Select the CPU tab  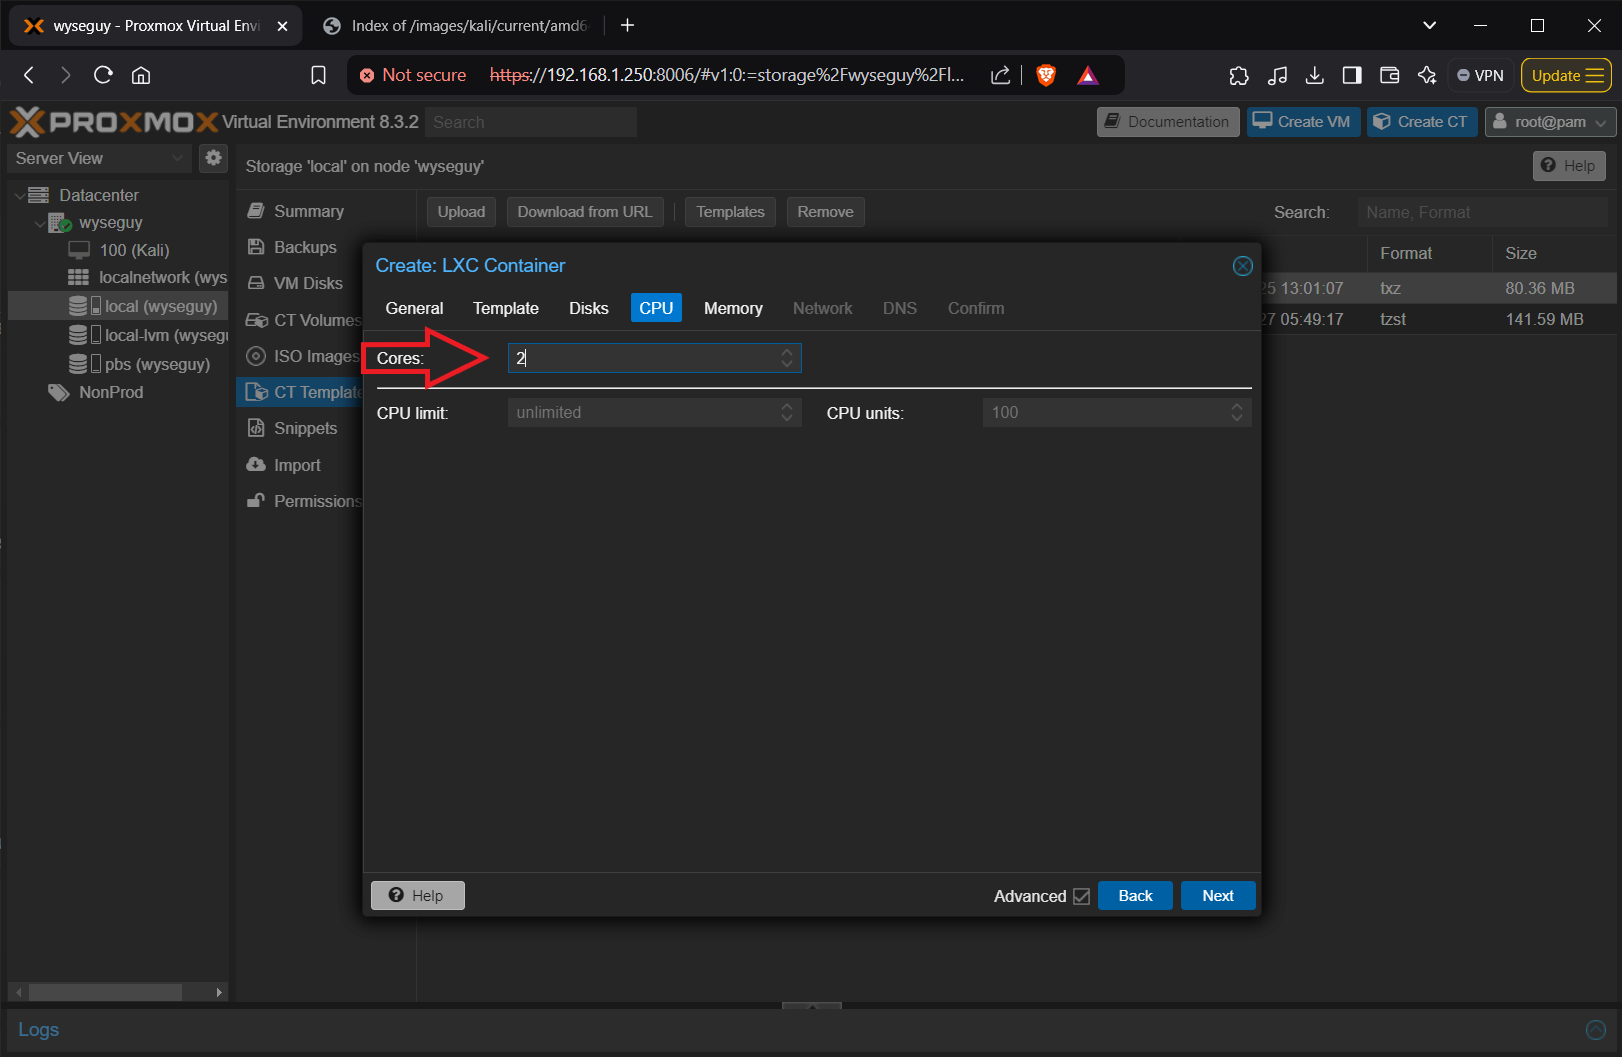tap(656, 308)
